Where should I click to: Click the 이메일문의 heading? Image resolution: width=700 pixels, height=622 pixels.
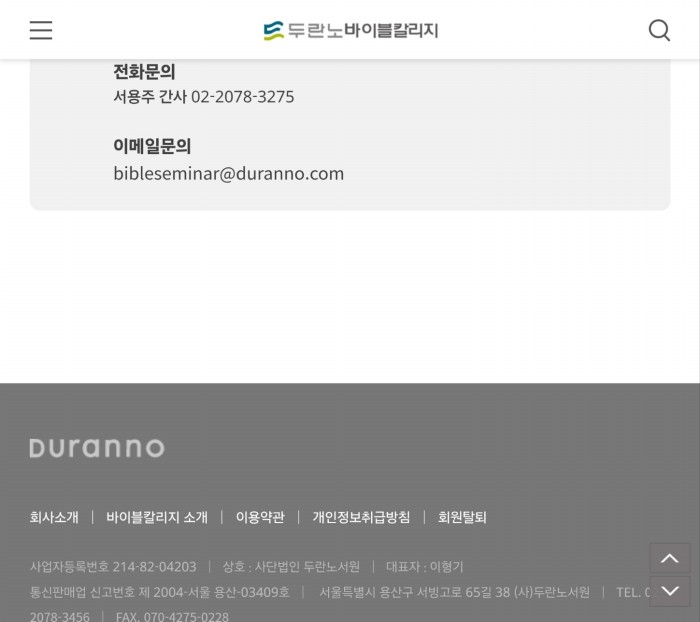click(152, 146)
